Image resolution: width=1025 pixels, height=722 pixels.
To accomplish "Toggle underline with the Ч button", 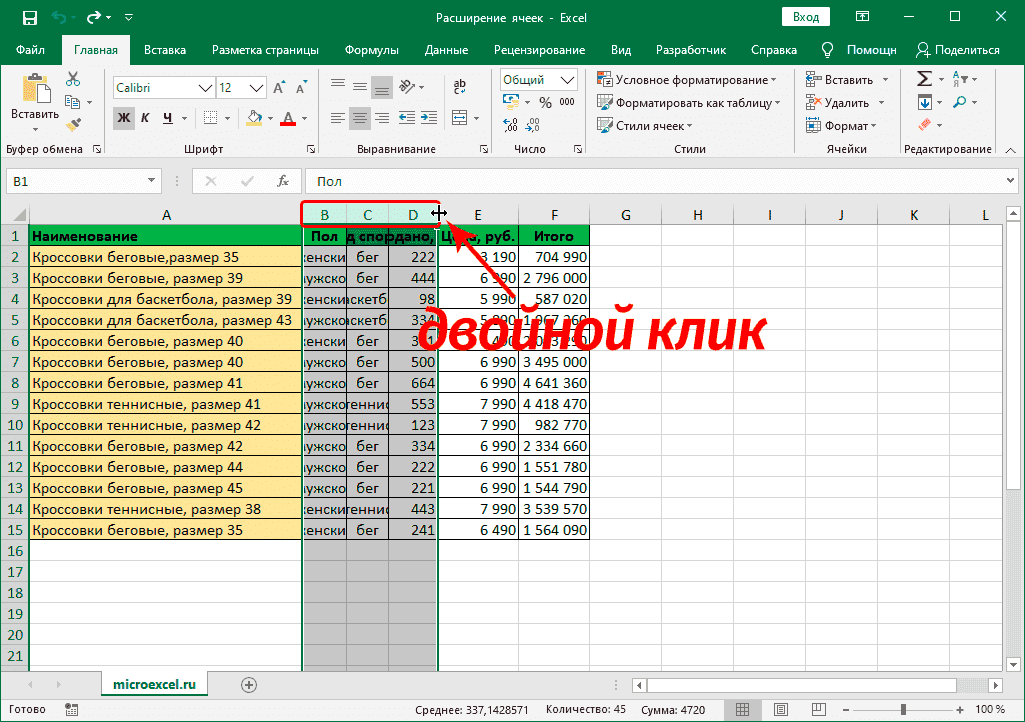I will pos(168,117).
